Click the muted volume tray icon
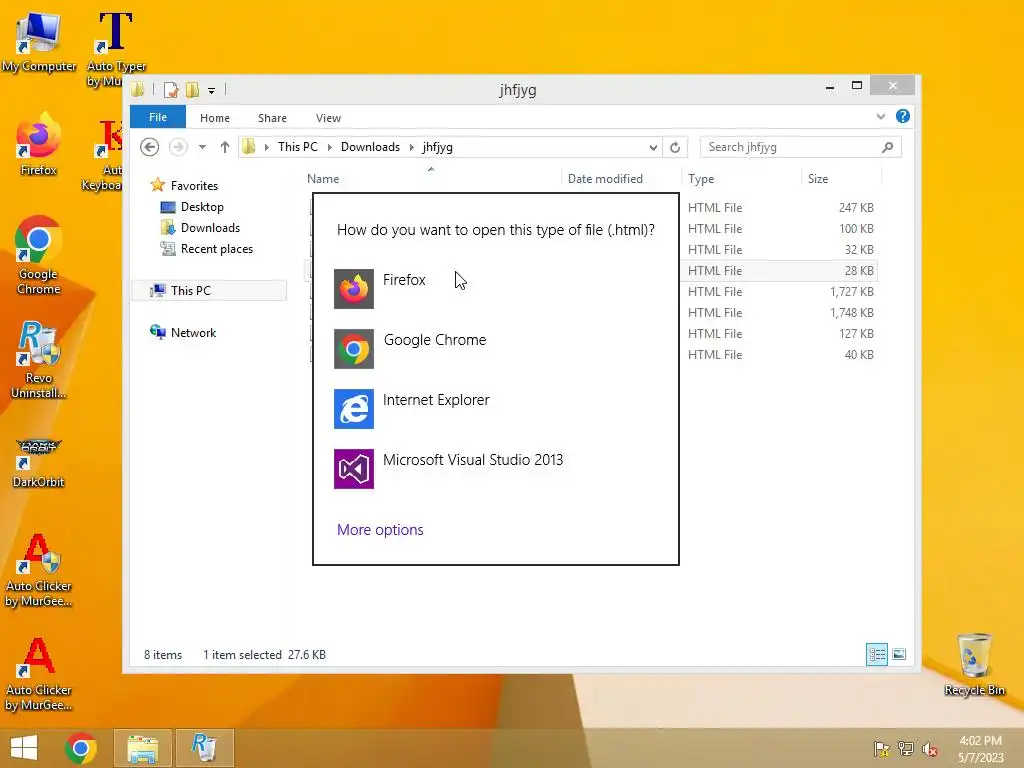Image resolution: width=1024 pixels, height=768 pixels. pos(929,749)
